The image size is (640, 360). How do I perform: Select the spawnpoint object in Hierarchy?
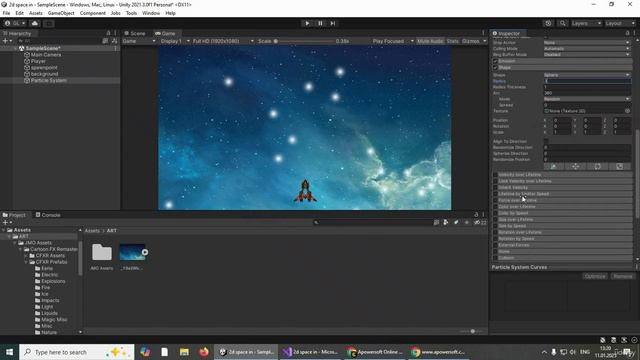(44, 67)
